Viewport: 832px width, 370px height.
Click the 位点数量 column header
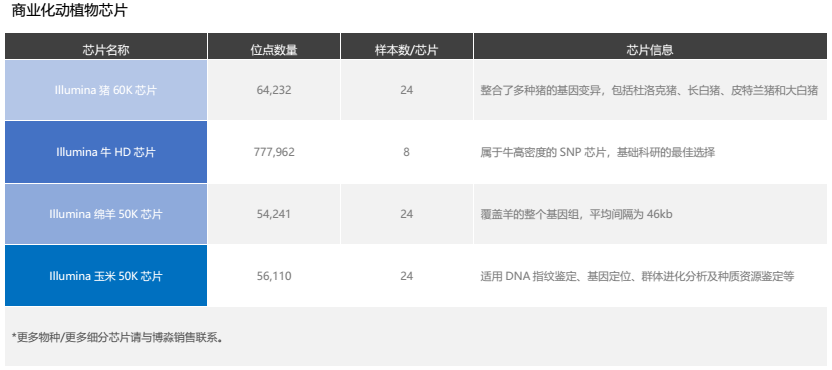(274, 50)
